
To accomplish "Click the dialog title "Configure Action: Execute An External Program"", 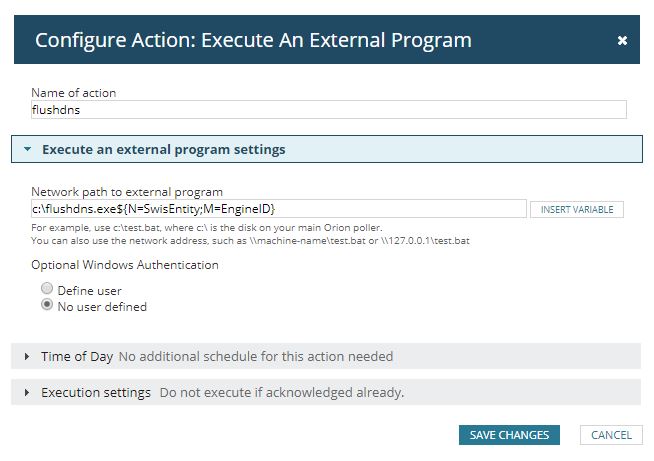I will tap(253, 41).
